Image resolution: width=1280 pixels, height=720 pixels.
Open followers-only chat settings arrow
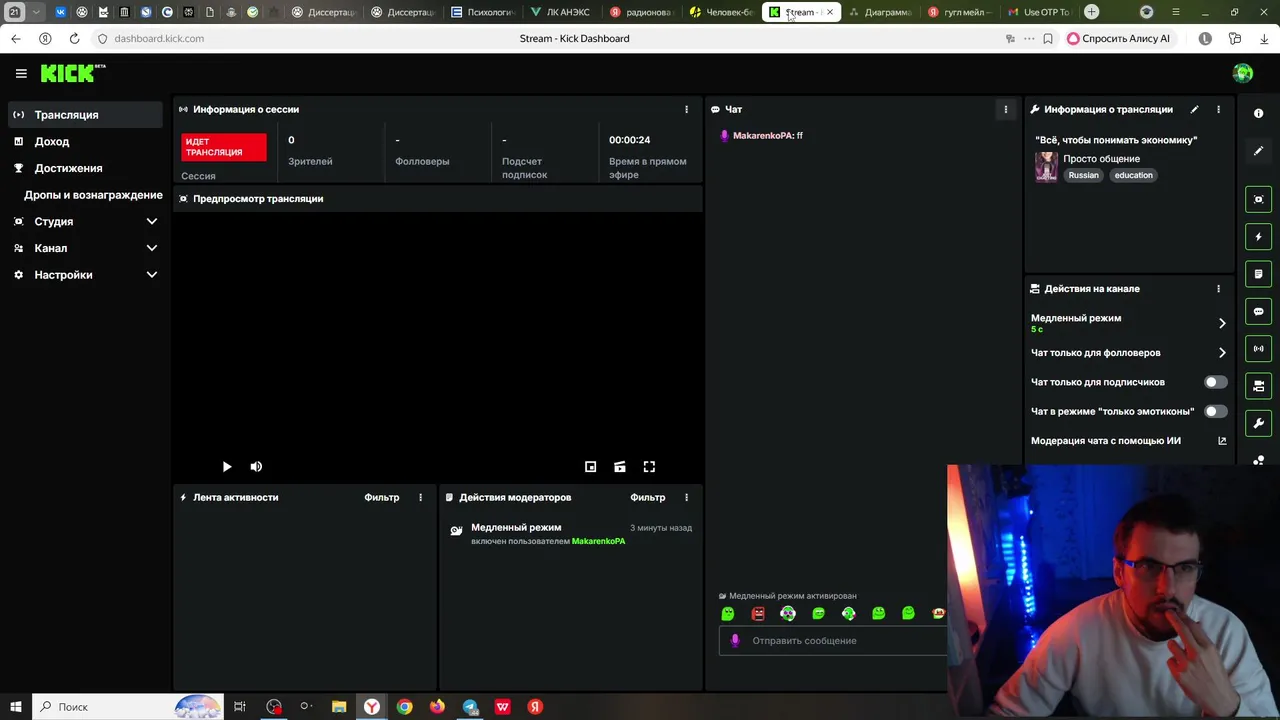1222,353
